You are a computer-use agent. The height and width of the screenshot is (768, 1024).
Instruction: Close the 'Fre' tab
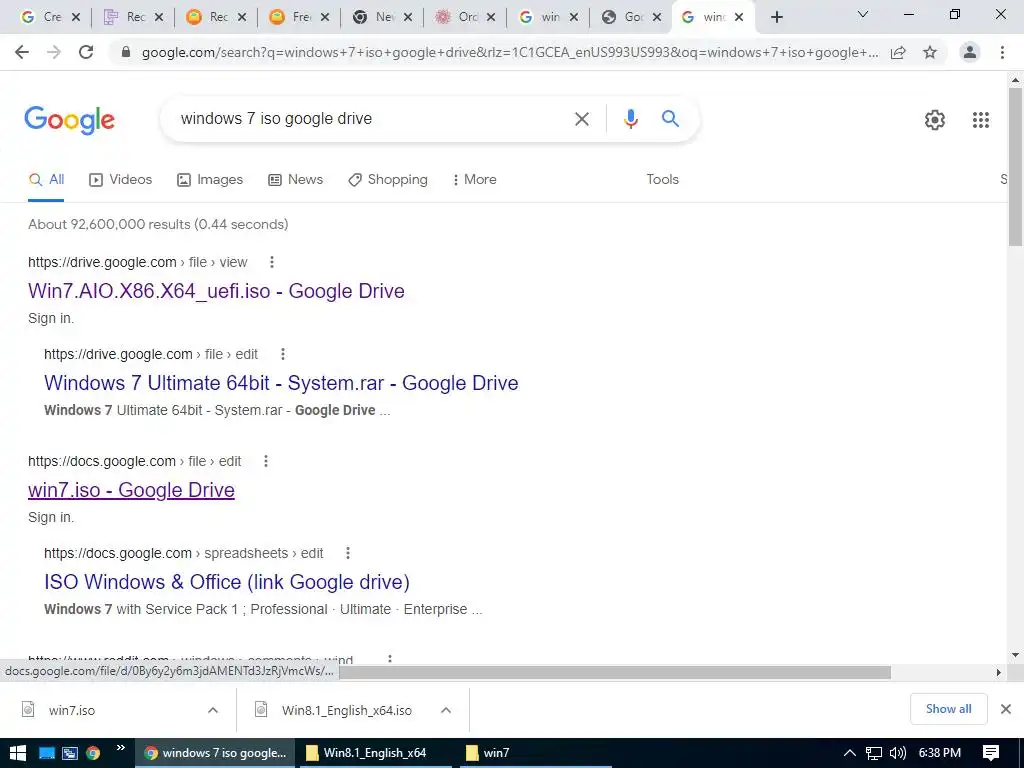click(x=325, y=17)
